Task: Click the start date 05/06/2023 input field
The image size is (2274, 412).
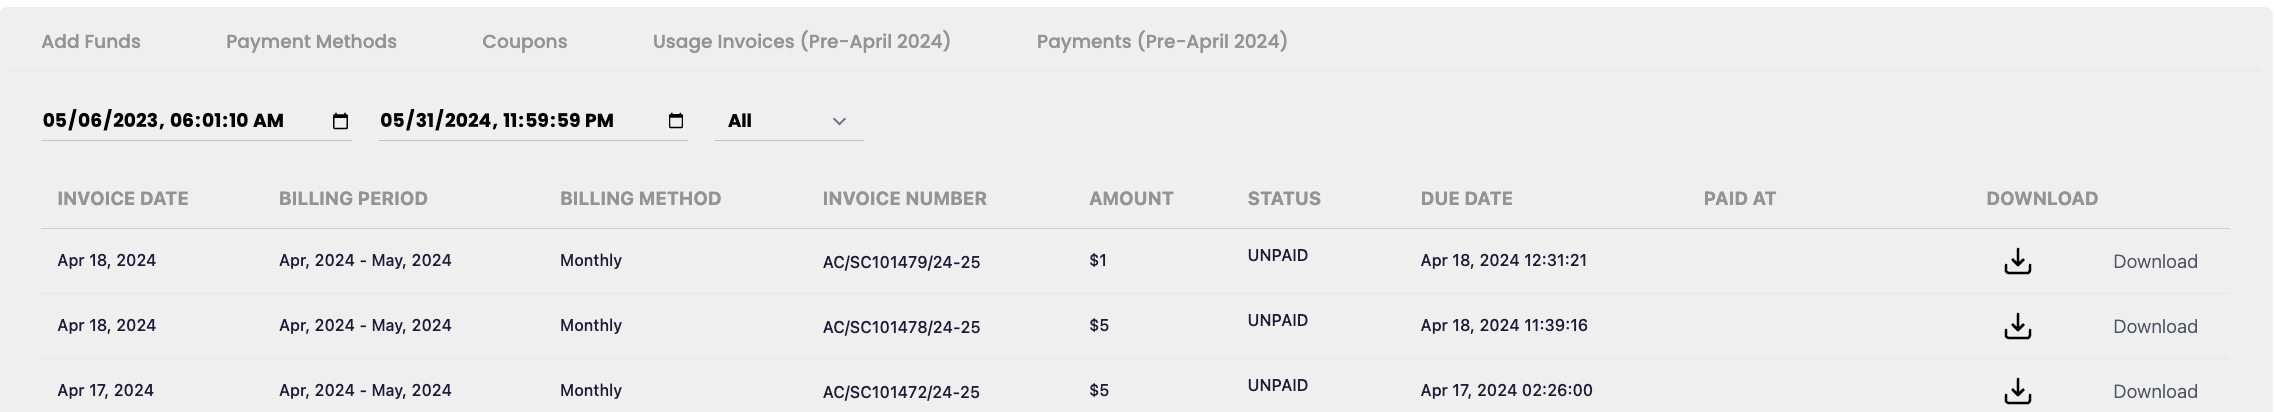Action: coord(163,121)
